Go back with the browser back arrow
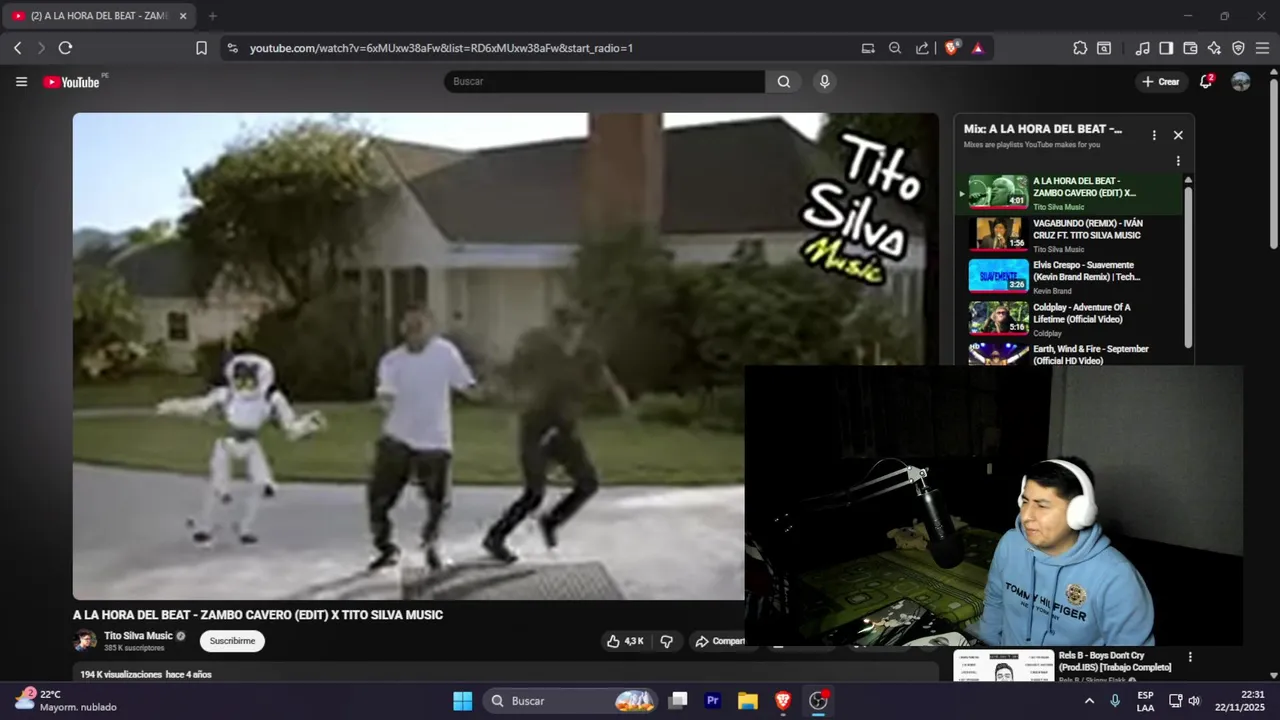Viewport: 1280px width, 720px height. (x=17, y=48)
